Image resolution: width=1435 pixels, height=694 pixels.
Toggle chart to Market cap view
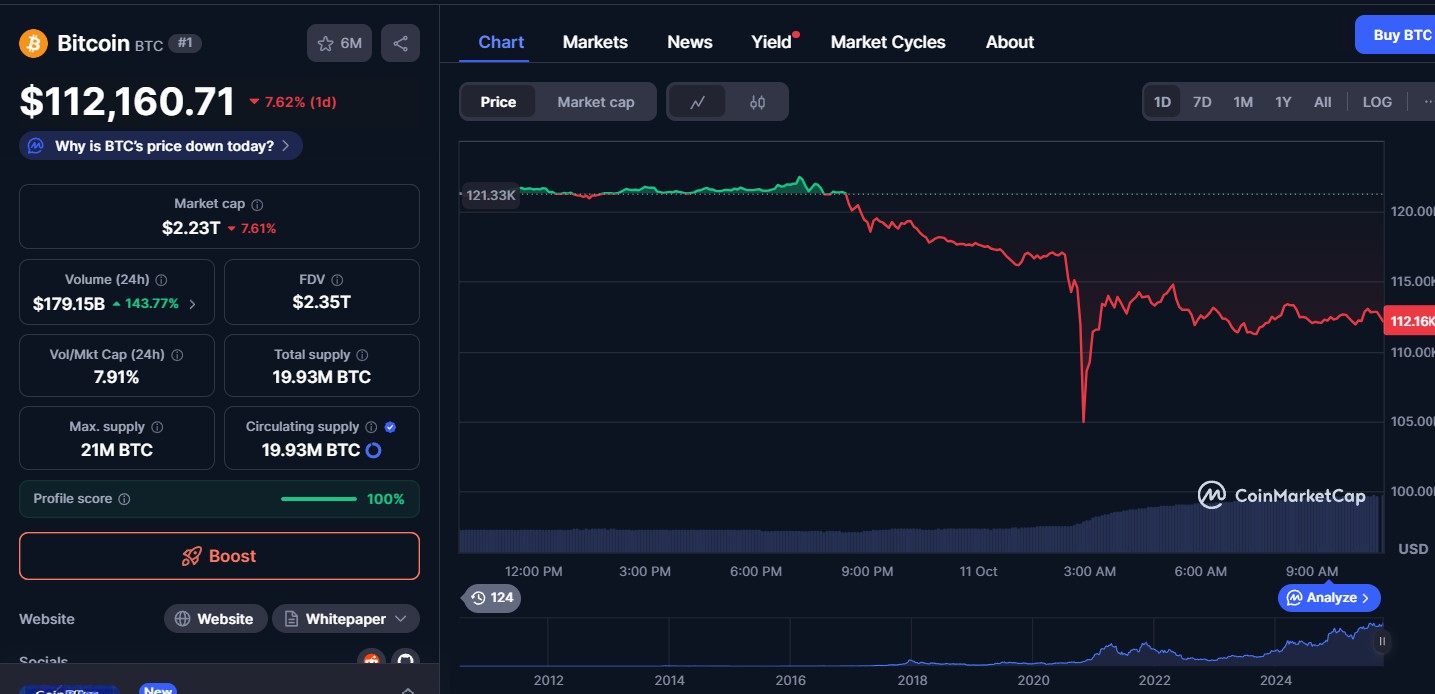(595, 102)
